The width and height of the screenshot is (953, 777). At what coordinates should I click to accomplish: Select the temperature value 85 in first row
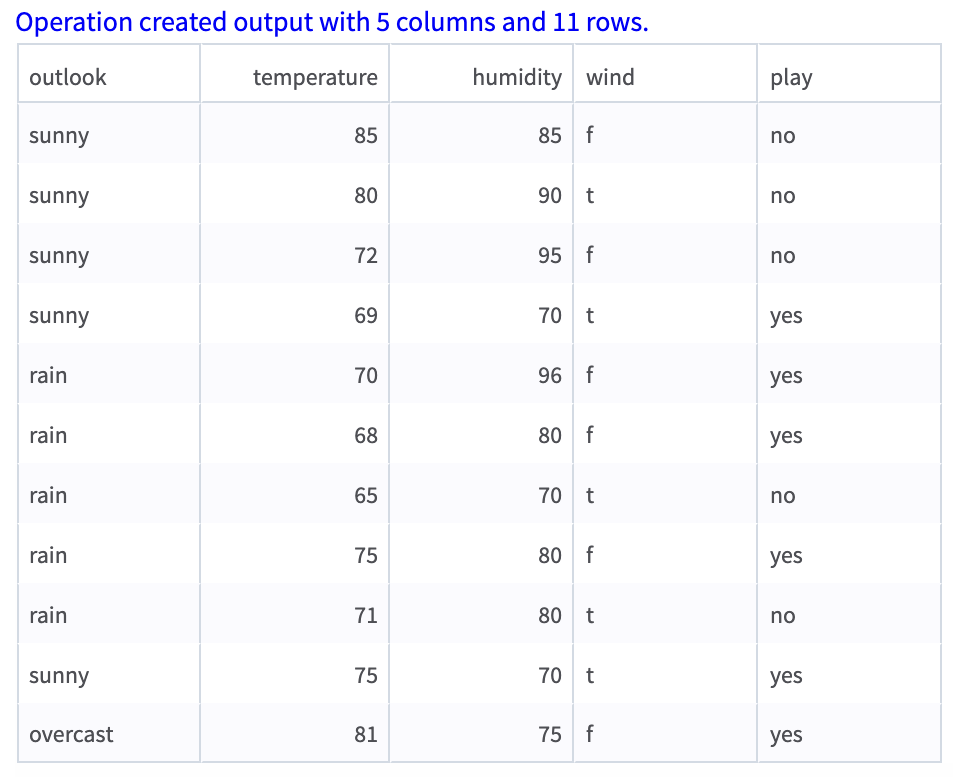pyautogui.click(x=366, y=135)
